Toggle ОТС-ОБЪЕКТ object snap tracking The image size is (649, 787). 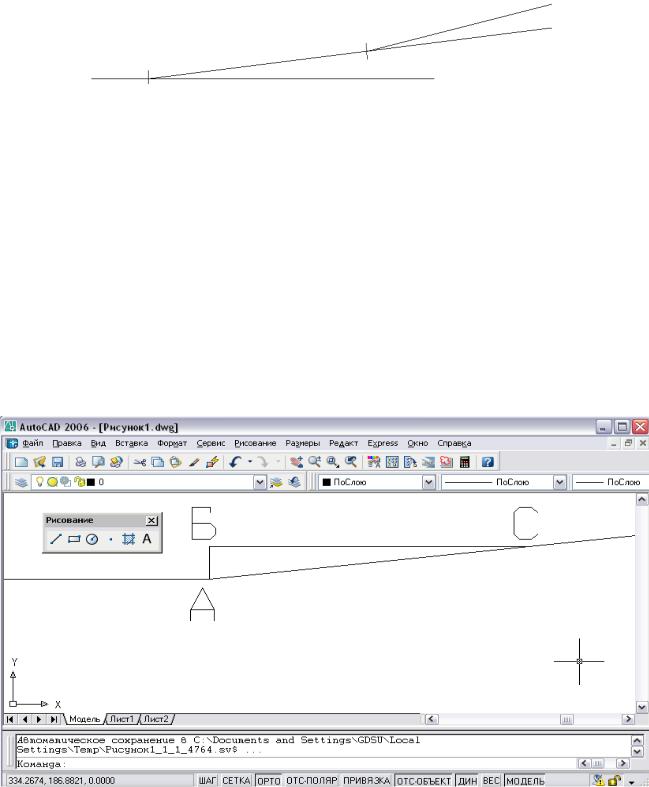click(424, 780)
